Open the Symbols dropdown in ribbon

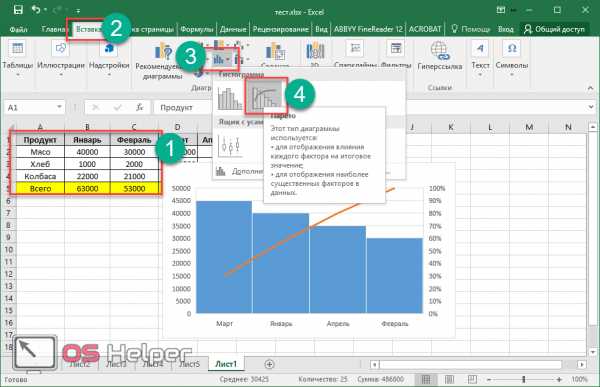[512, 59]
